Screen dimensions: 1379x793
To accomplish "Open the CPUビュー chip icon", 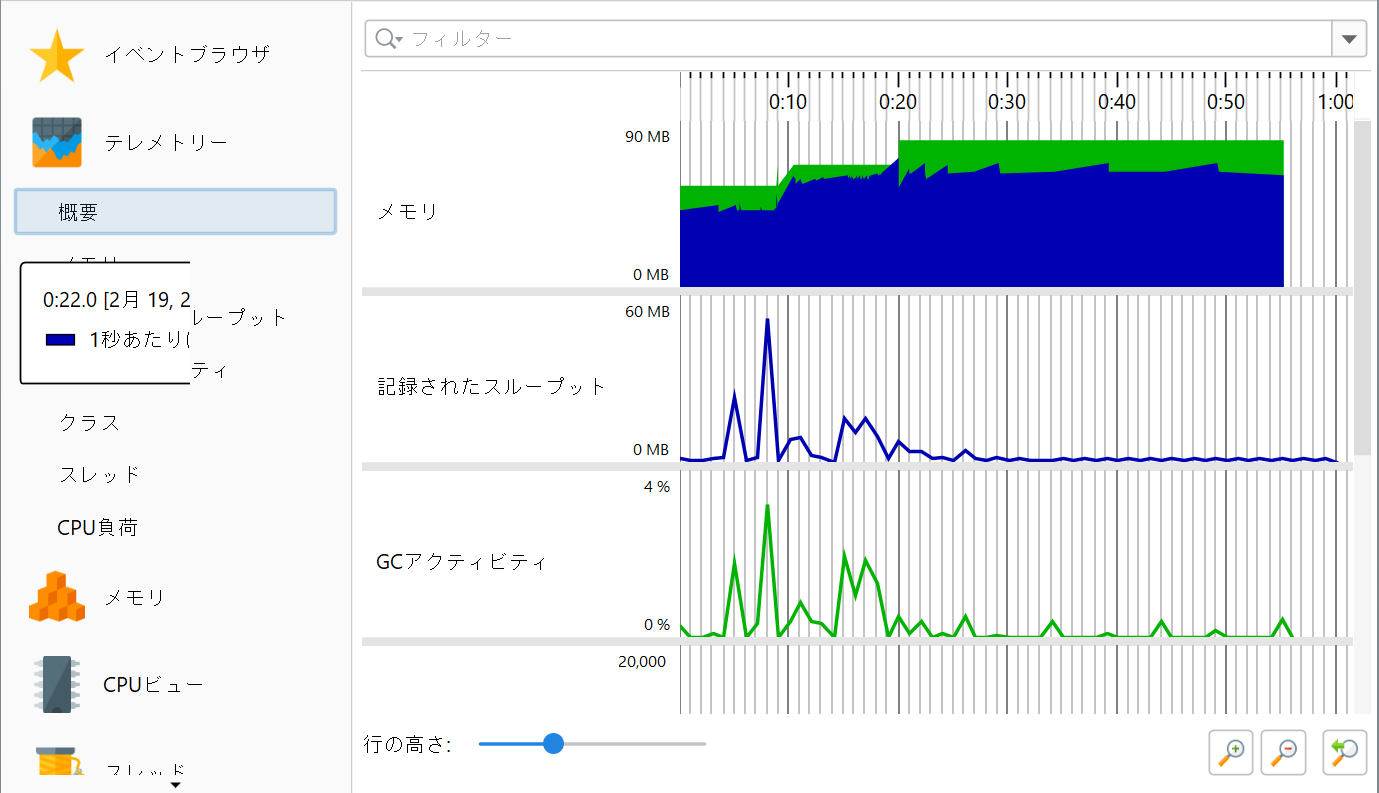I will [x=56, y=685].
